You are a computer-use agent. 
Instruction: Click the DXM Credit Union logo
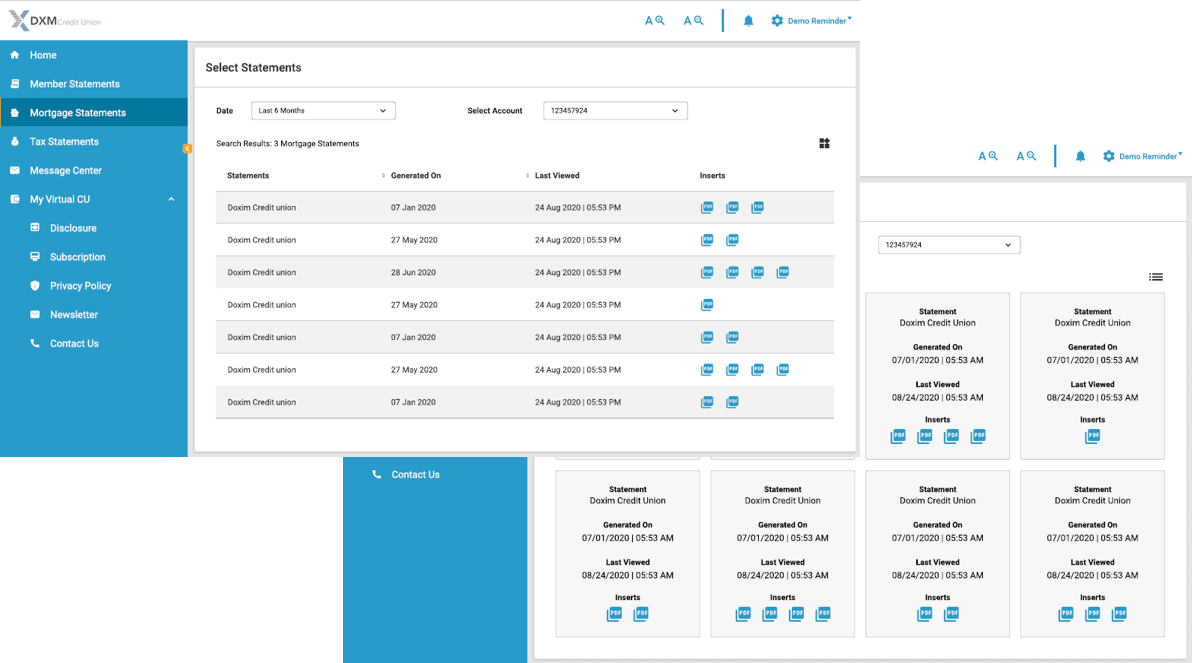55,21
